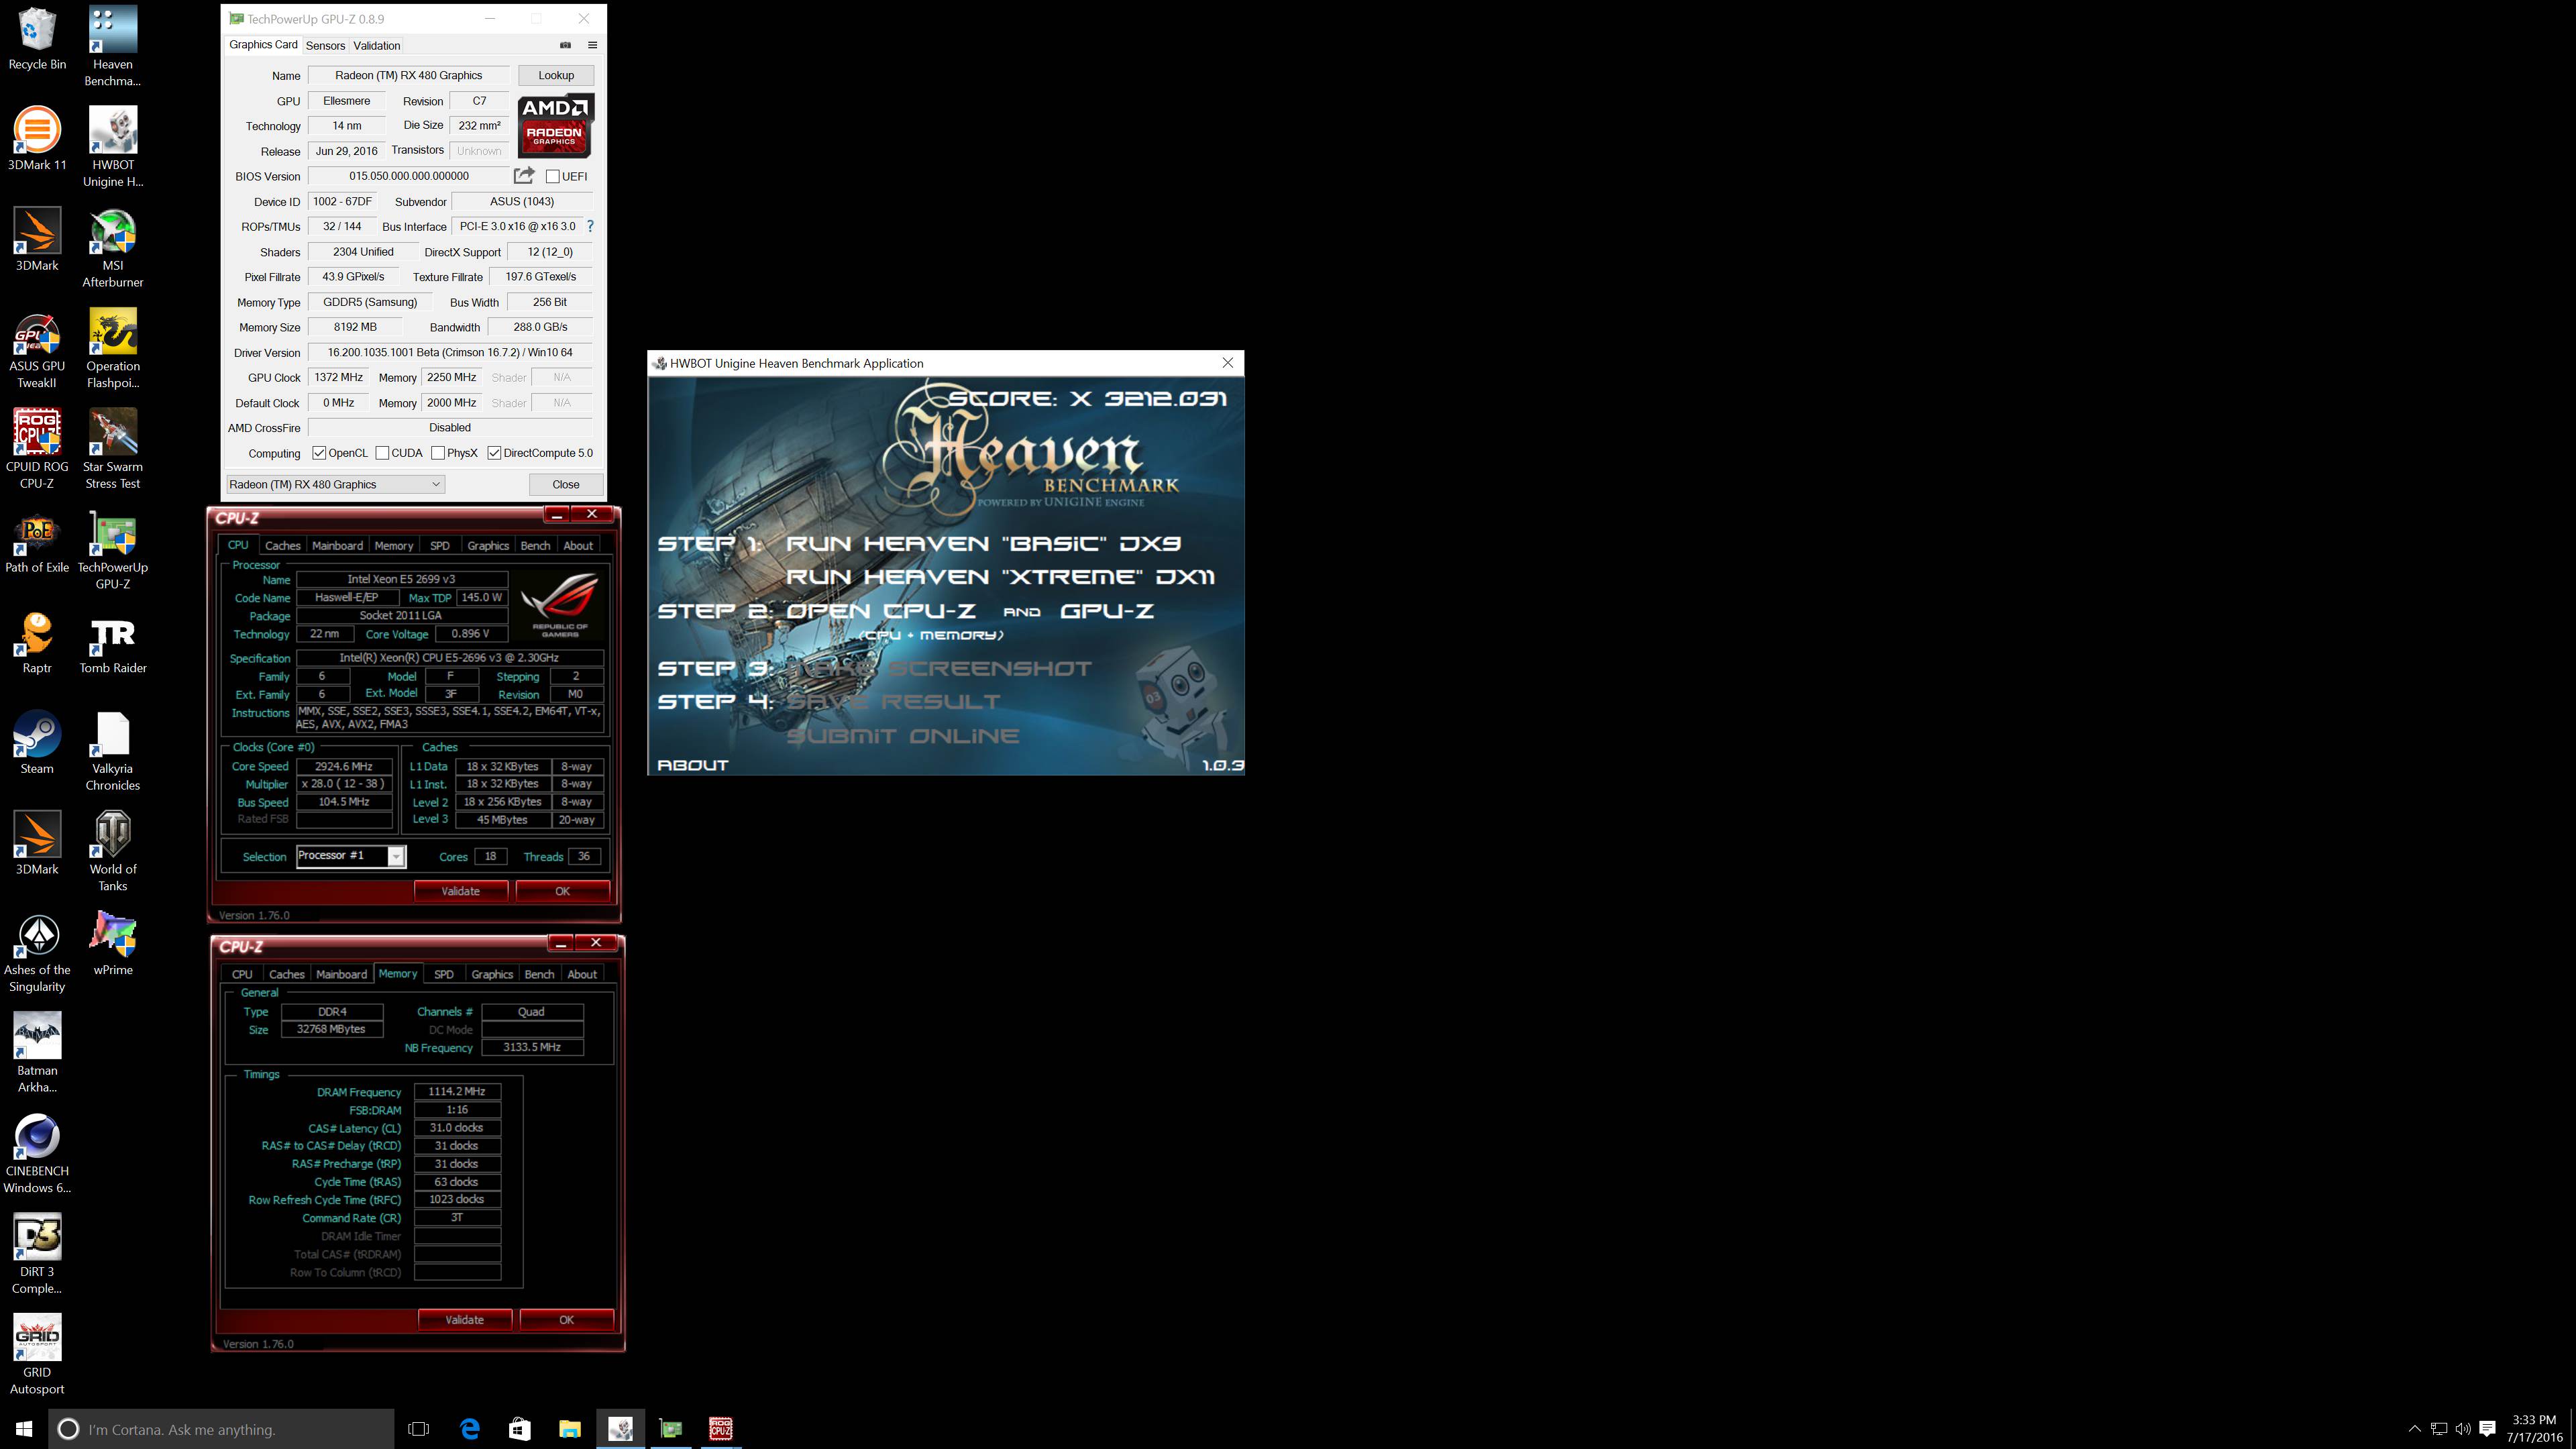This screenshot has height=1449, width=2576.
Task: Launch ASUS GPU TweakII shortcut
Action: pyautogui.click(x=37, y=349)
